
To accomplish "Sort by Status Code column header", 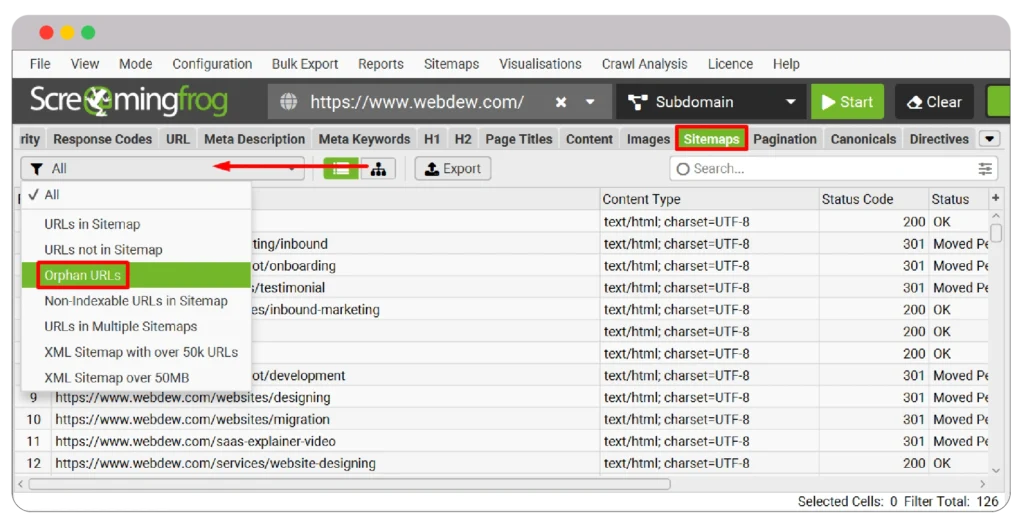I will 874,199.
